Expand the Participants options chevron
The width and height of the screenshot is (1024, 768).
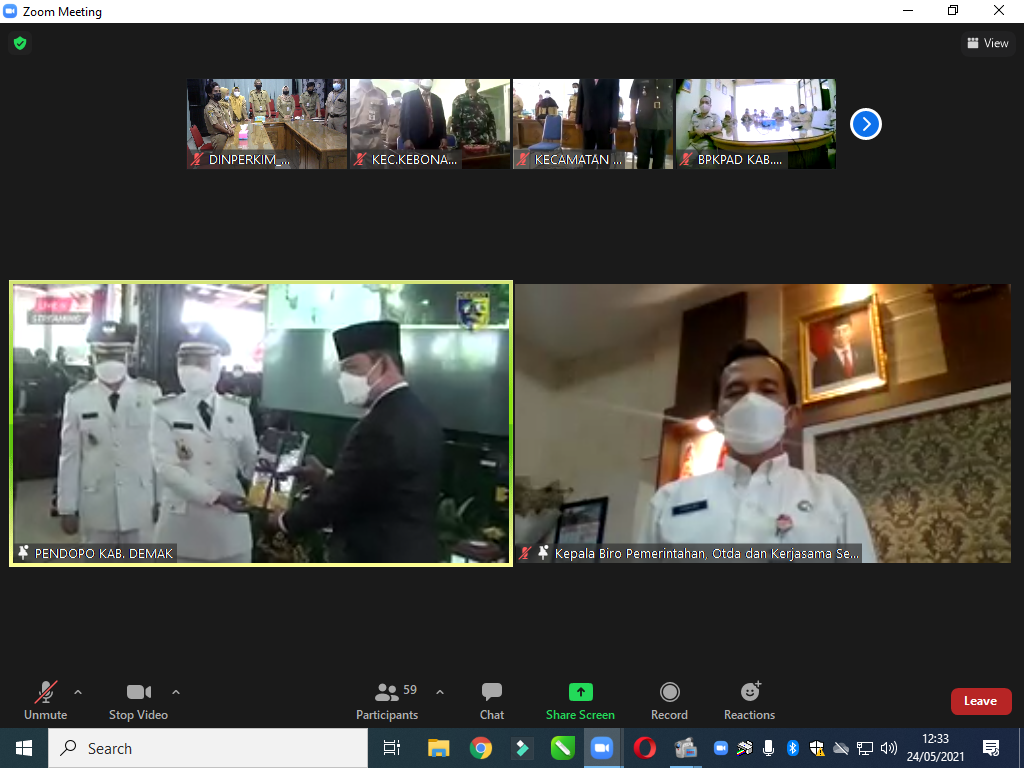click(440, 692)
